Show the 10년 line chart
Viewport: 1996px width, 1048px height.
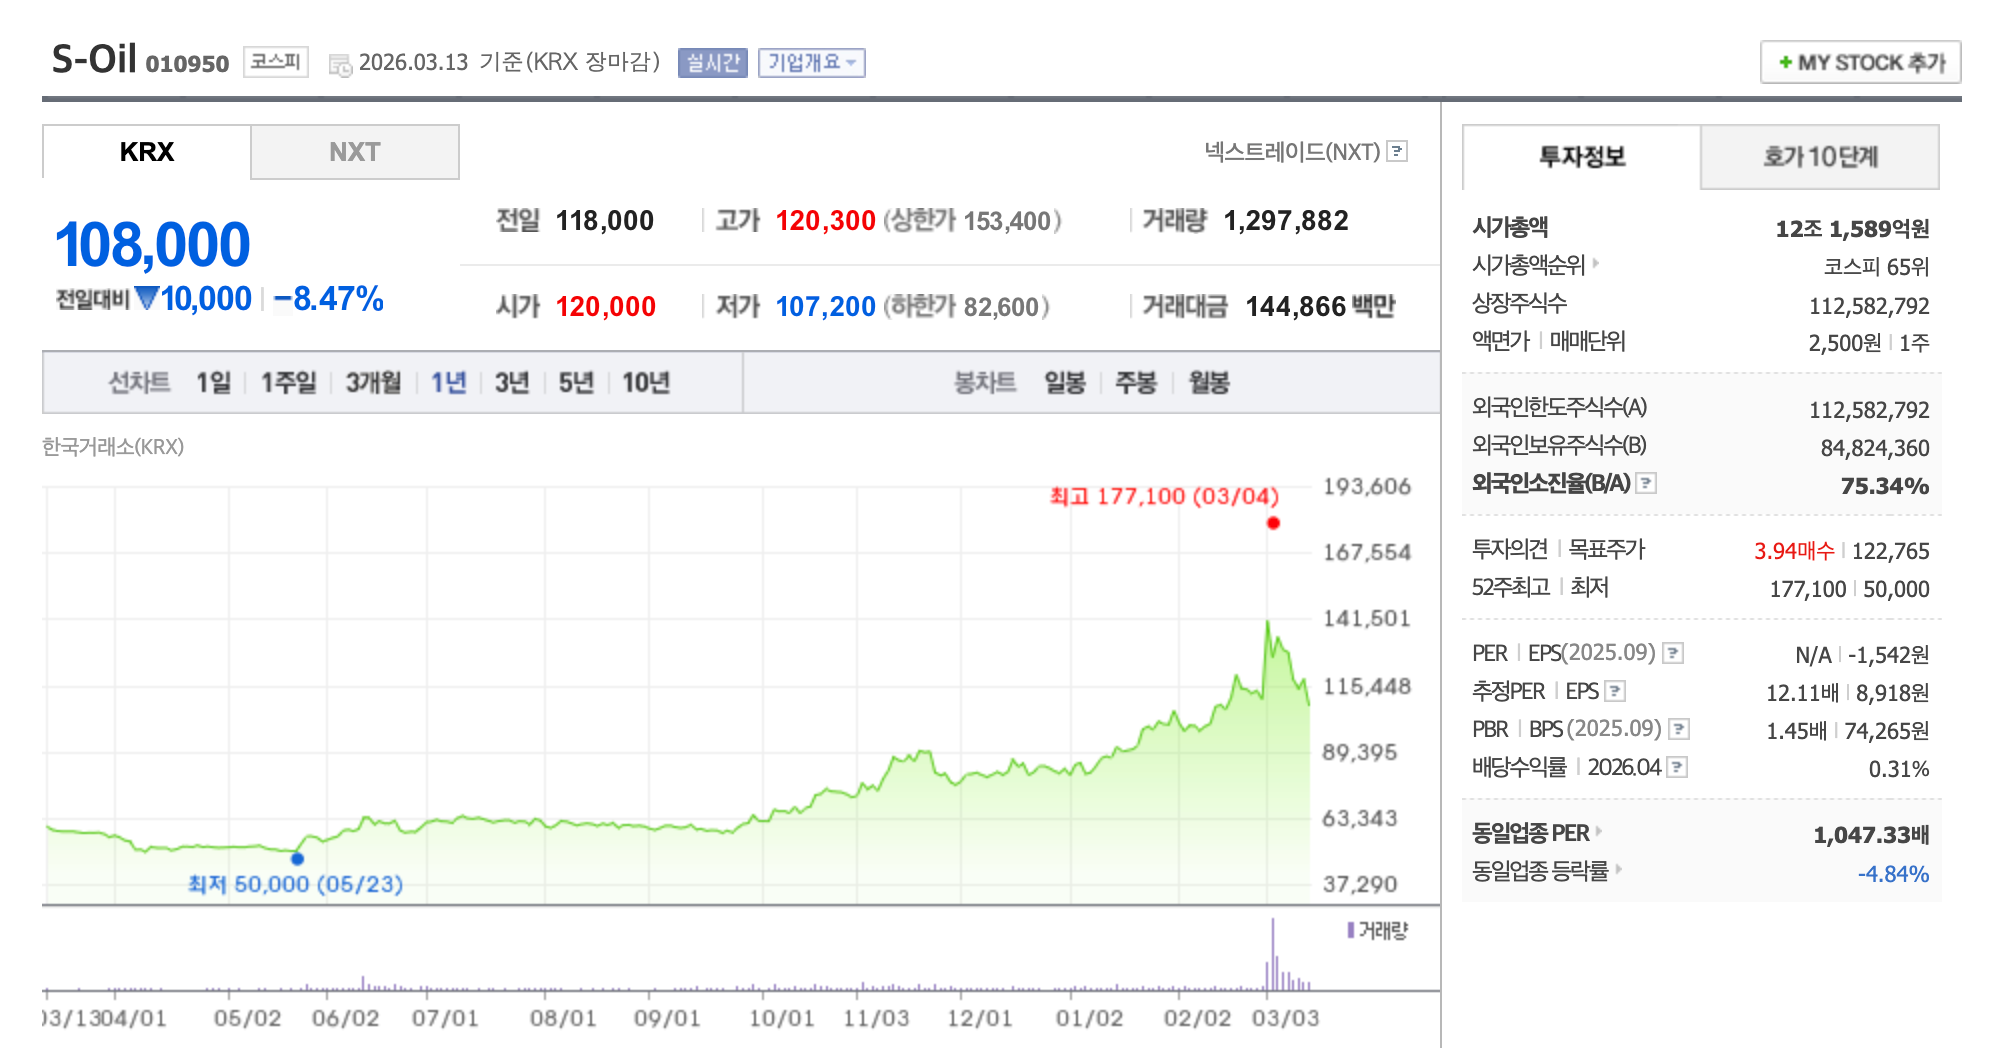[x=646, y=383]
